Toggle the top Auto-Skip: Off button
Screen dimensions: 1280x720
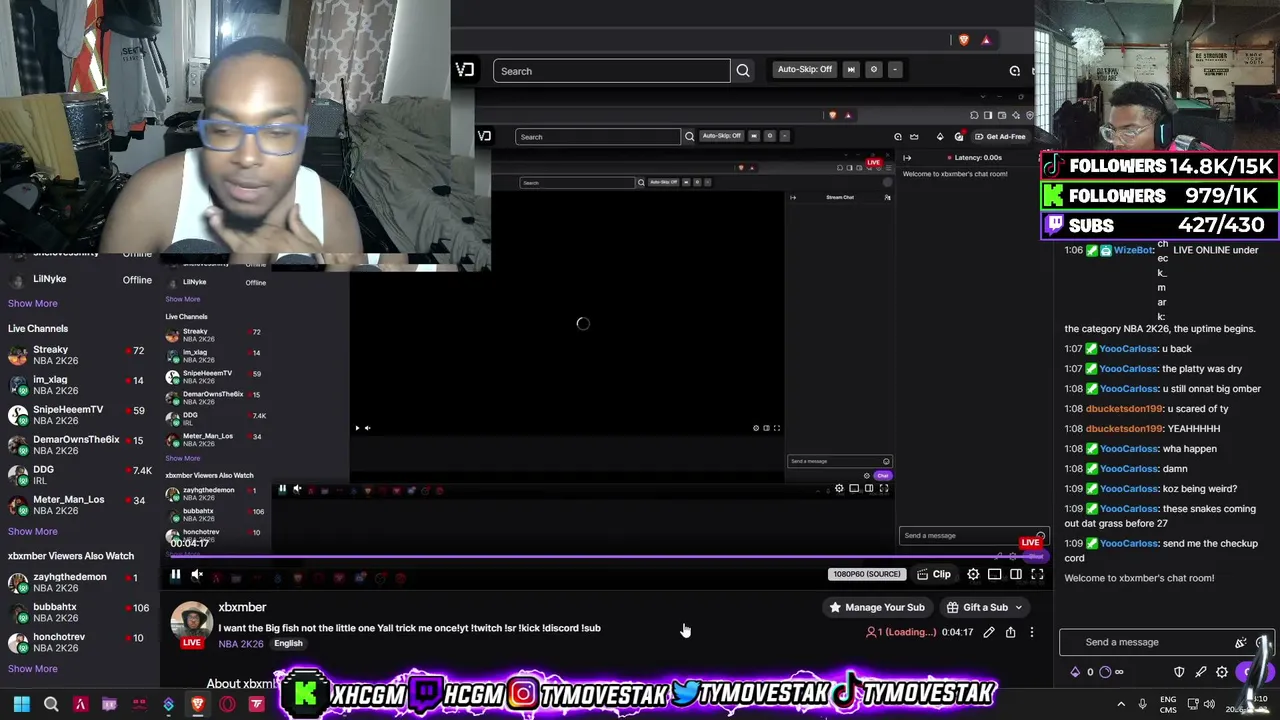[805, 70]
